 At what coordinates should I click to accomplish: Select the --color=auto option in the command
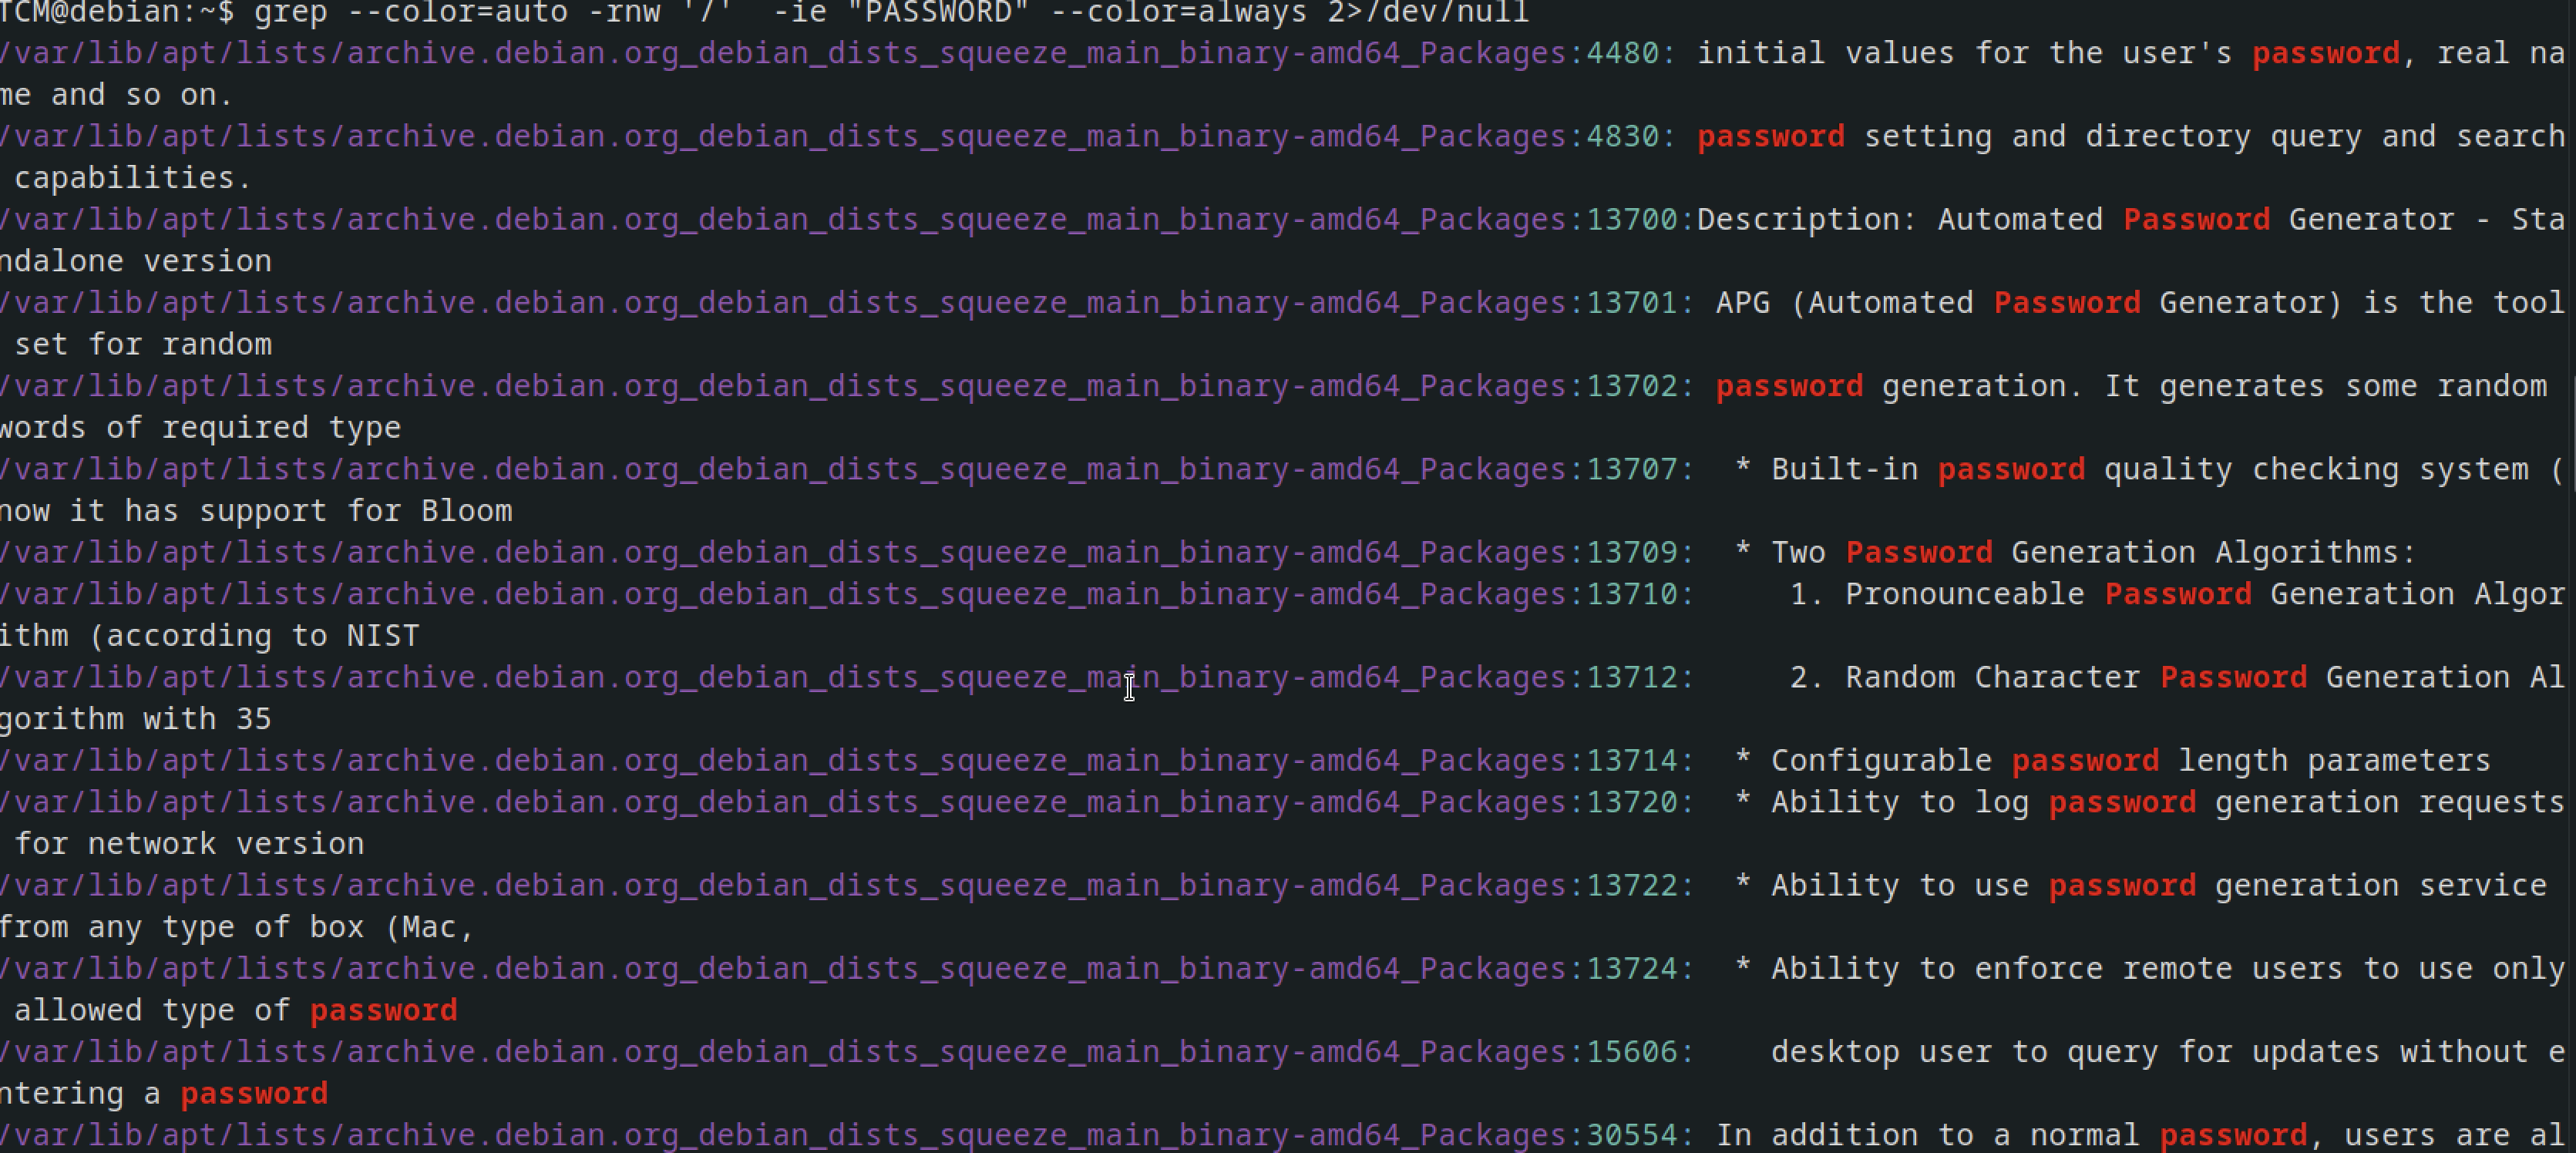click(x=458, y=12)
